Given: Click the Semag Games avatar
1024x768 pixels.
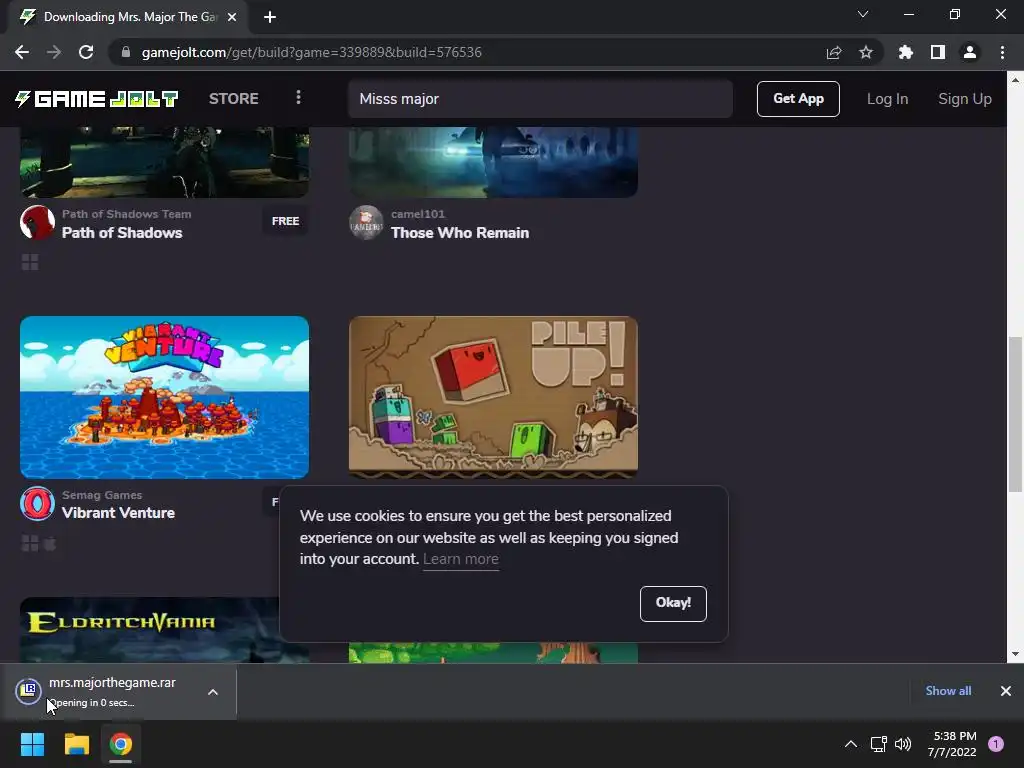Looking at the screenshot, I should (37, 504).
